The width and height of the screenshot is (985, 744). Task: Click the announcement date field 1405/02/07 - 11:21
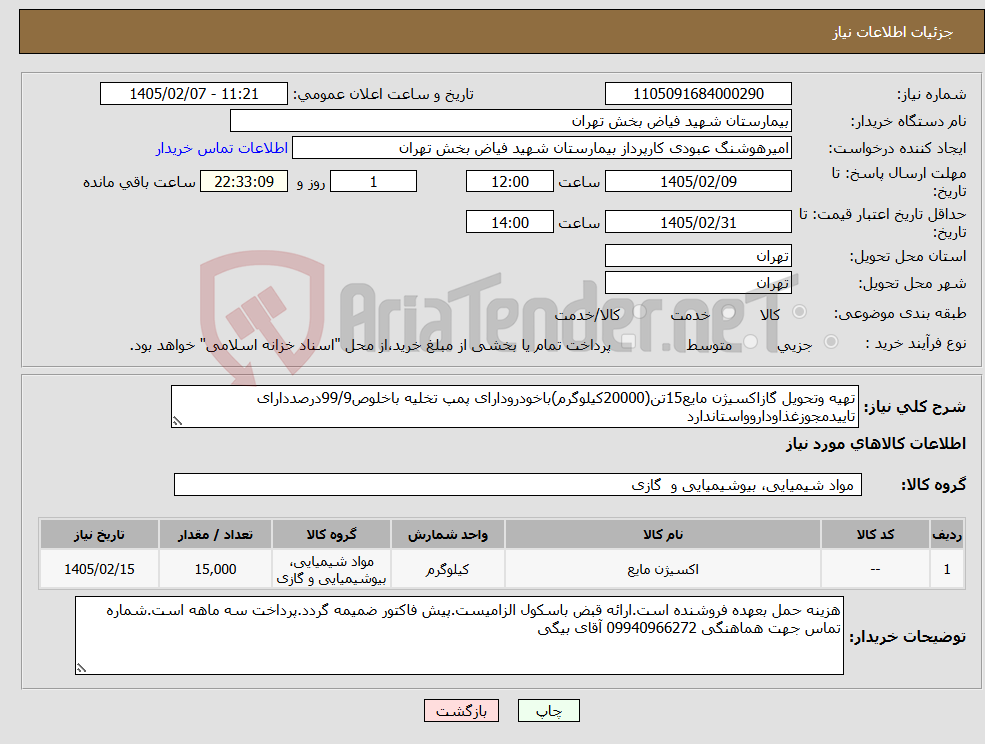[x=193, y=94]
